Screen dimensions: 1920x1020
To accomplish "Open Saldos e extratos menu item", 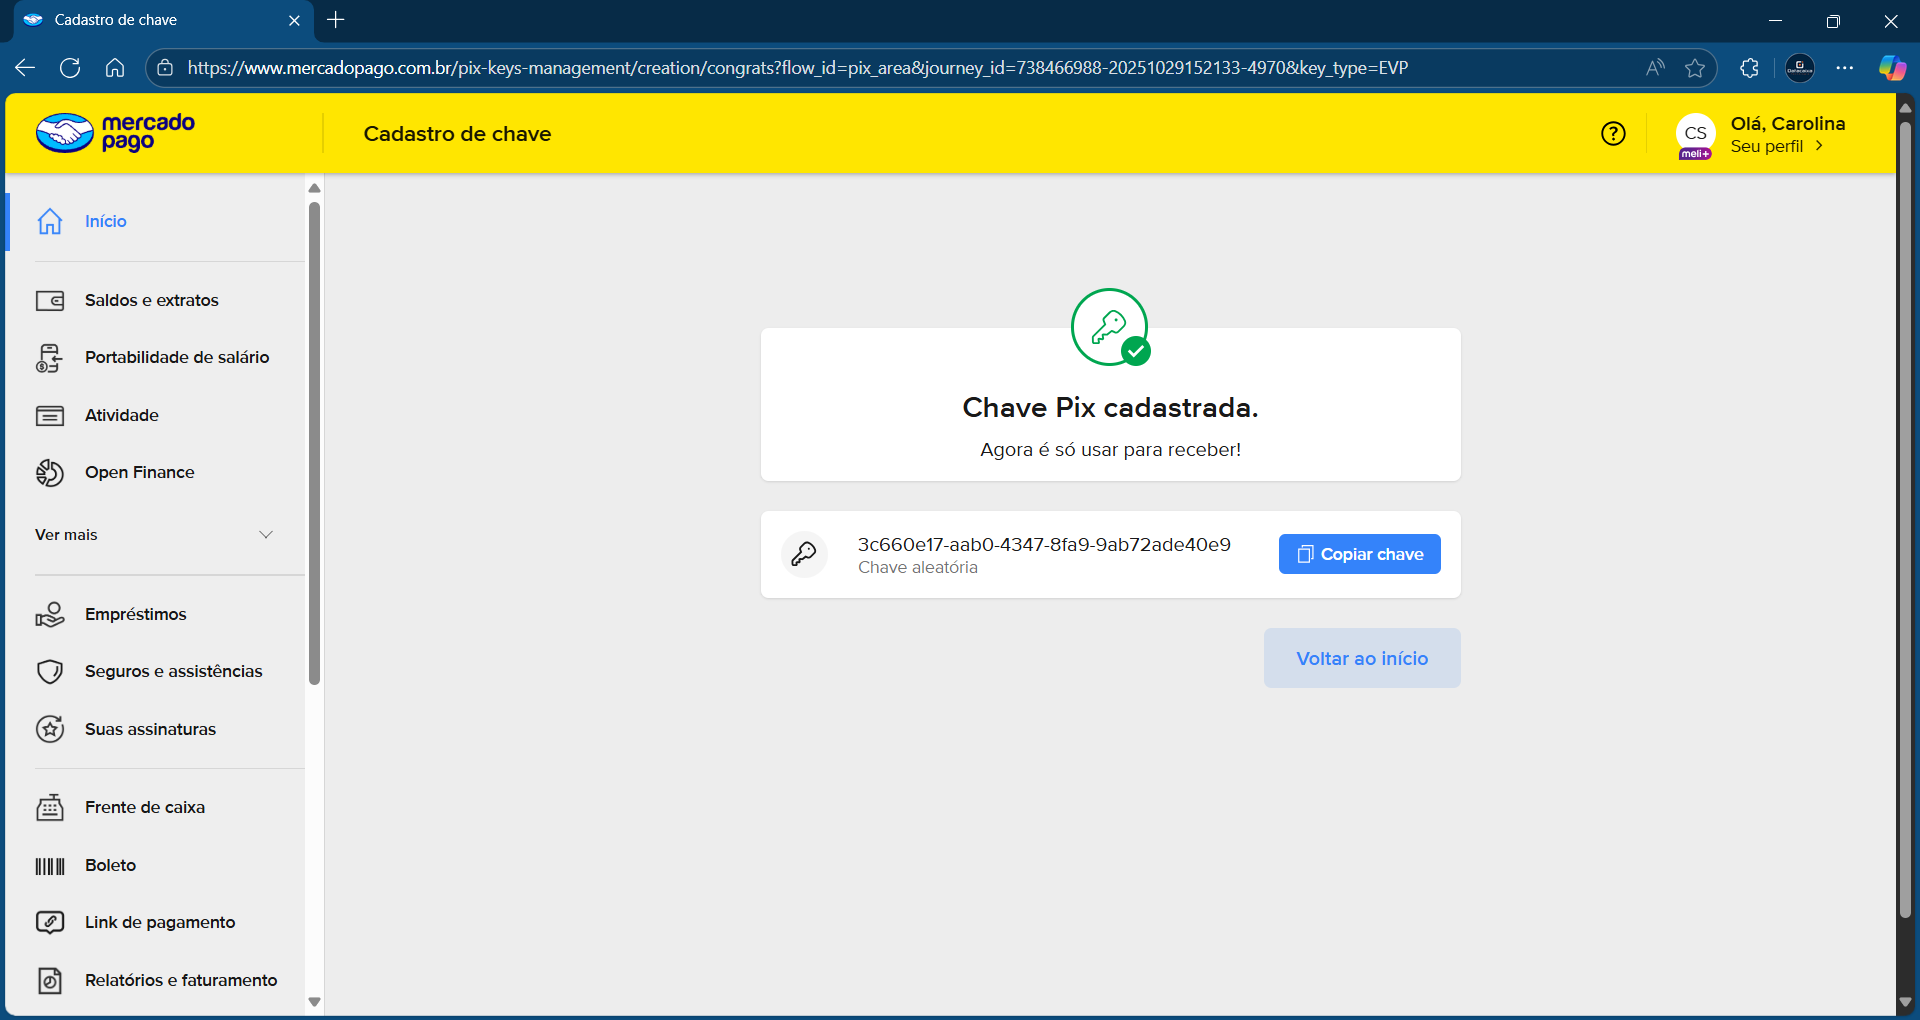I will (x=151, y=301).
